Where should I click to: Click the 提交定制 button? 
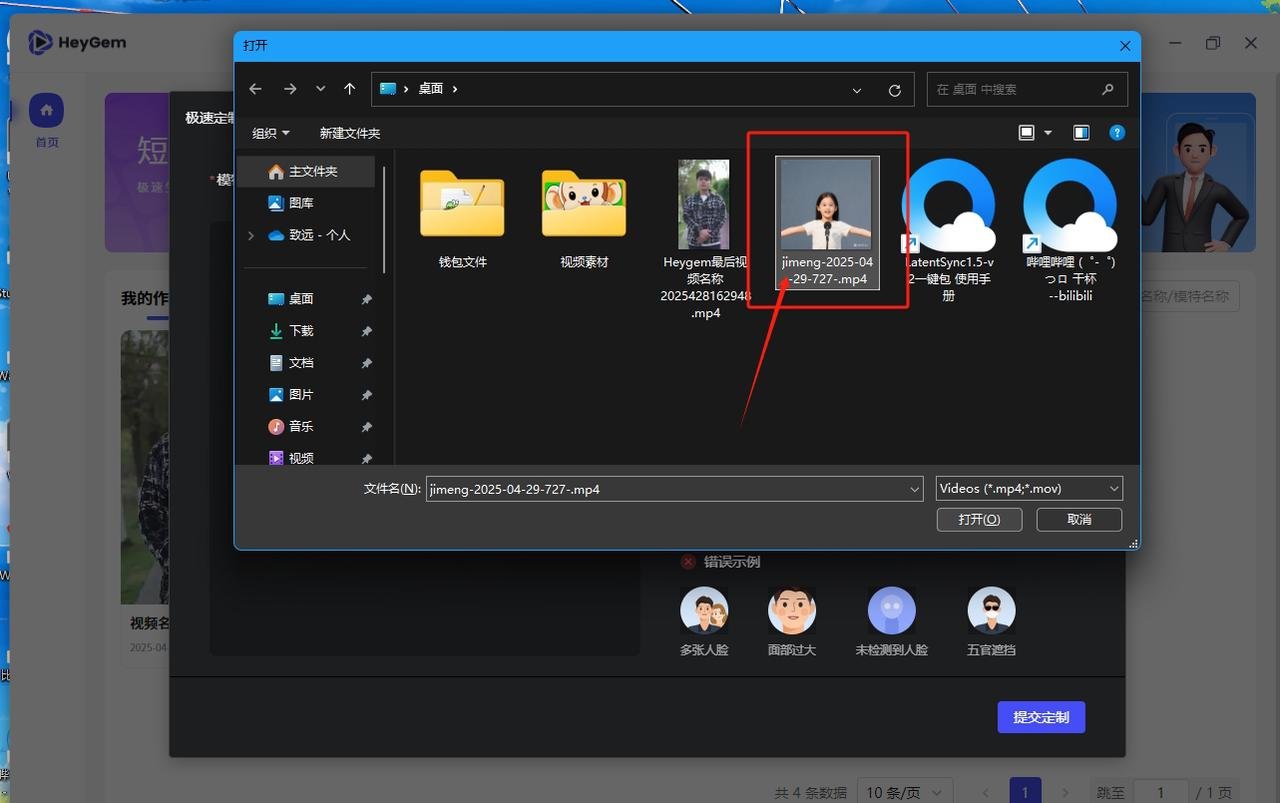pos(1041,717)
